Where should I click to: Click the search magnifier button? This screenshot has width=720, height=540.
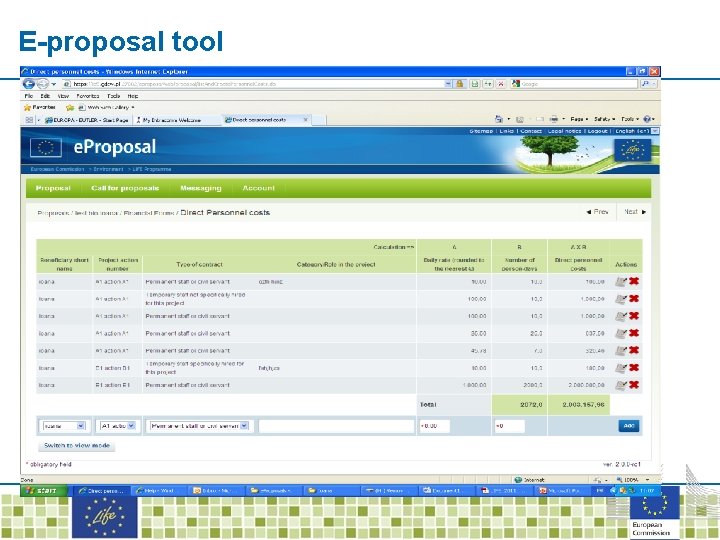[646, 84]
